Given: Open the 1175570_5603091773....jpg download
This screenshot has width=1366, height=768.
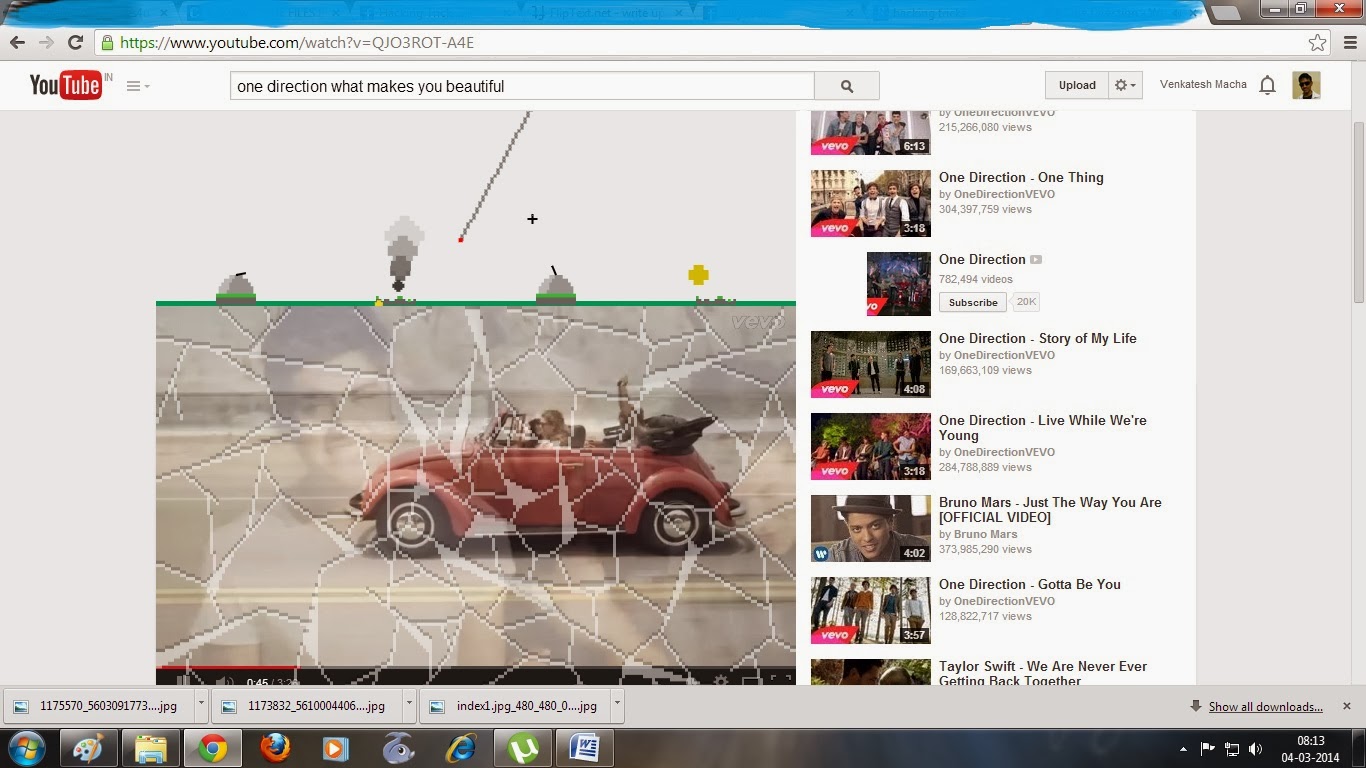Looking at the screenshot, I should pos(98,705).
